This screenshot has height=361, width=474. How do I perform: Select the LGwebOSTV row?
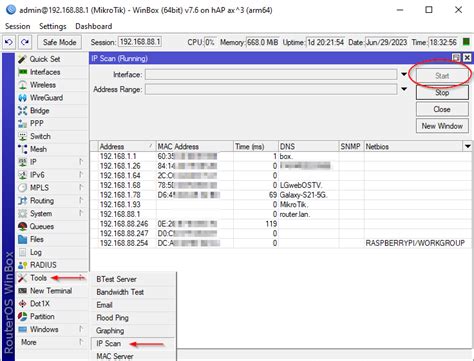pyautogui.click(x=281, y=185)
